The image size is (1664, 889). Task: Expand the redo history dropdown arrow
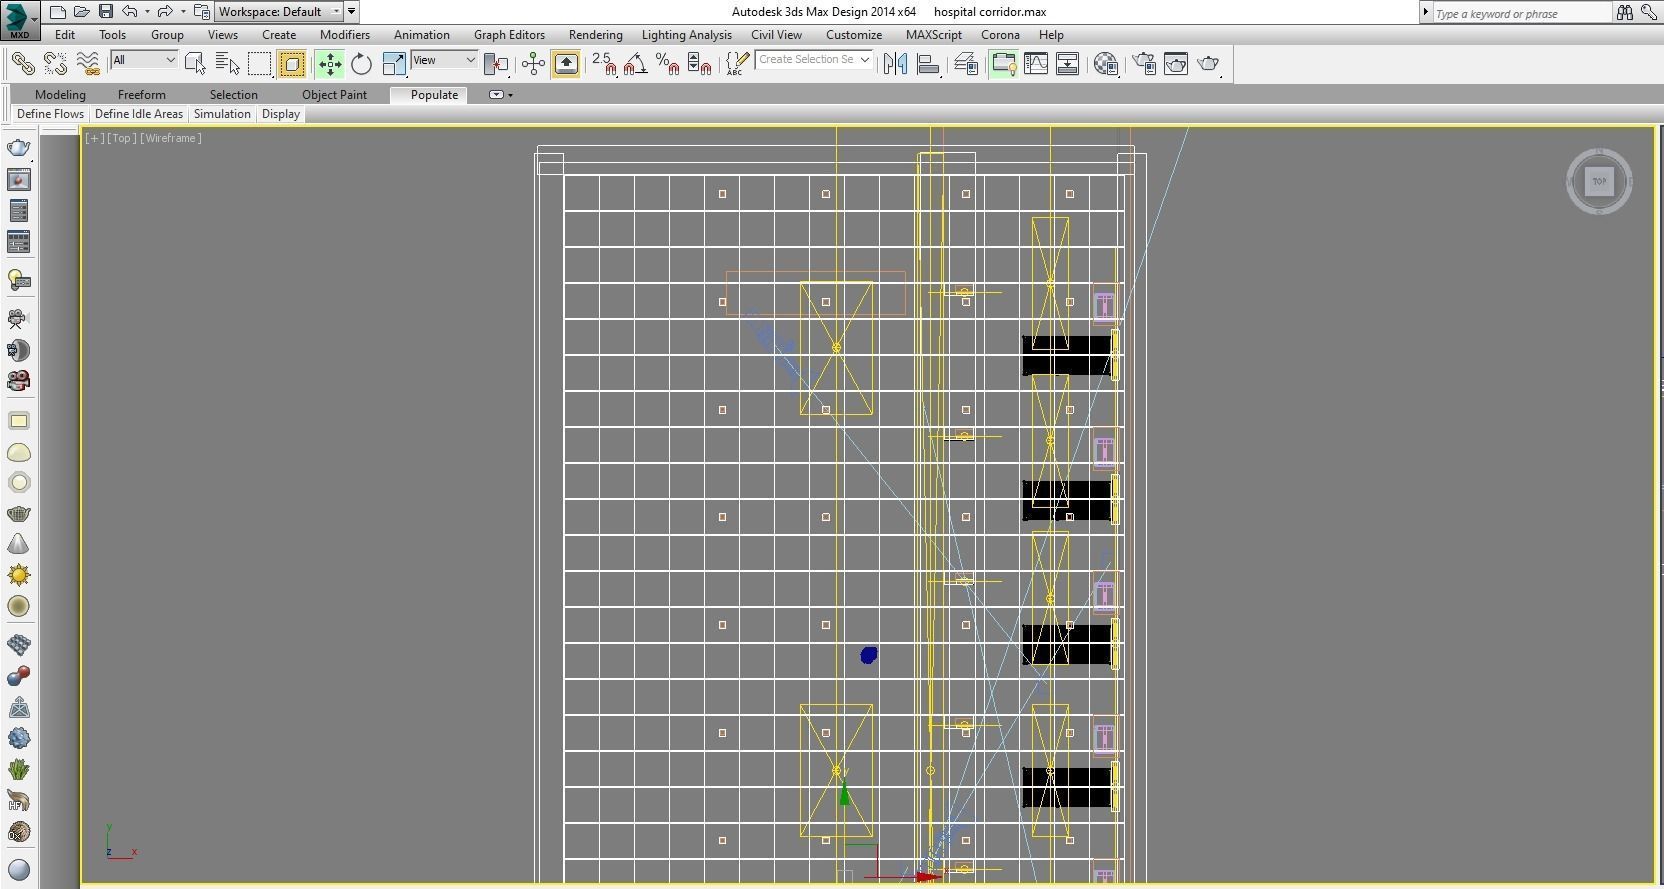(183, 12)
